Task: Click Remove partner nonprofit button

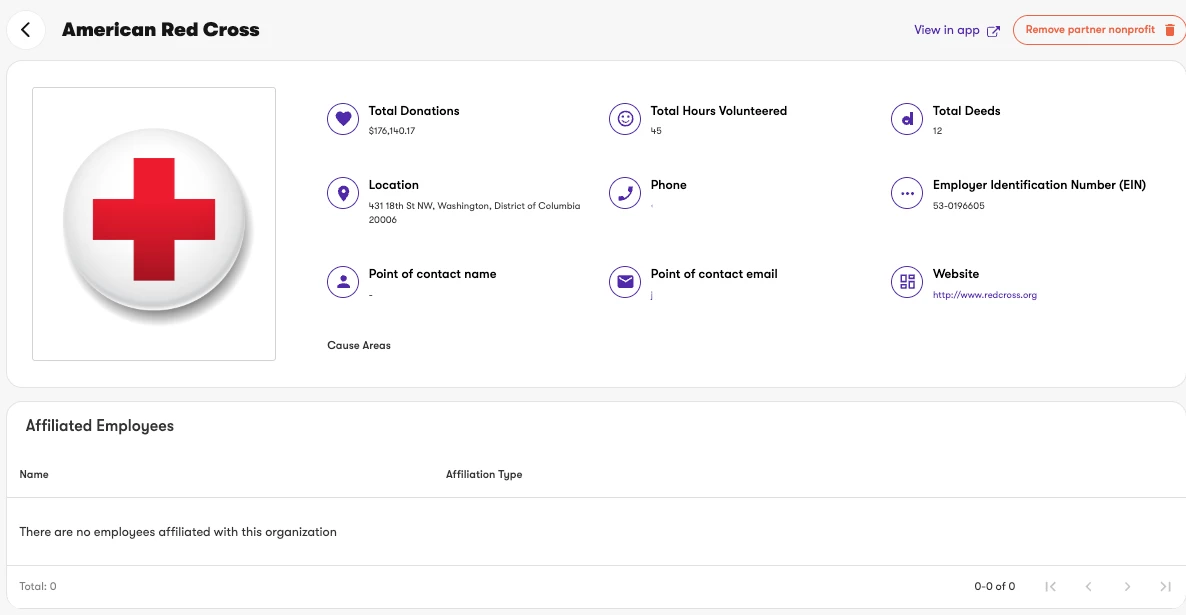Action: point(1099,30)
